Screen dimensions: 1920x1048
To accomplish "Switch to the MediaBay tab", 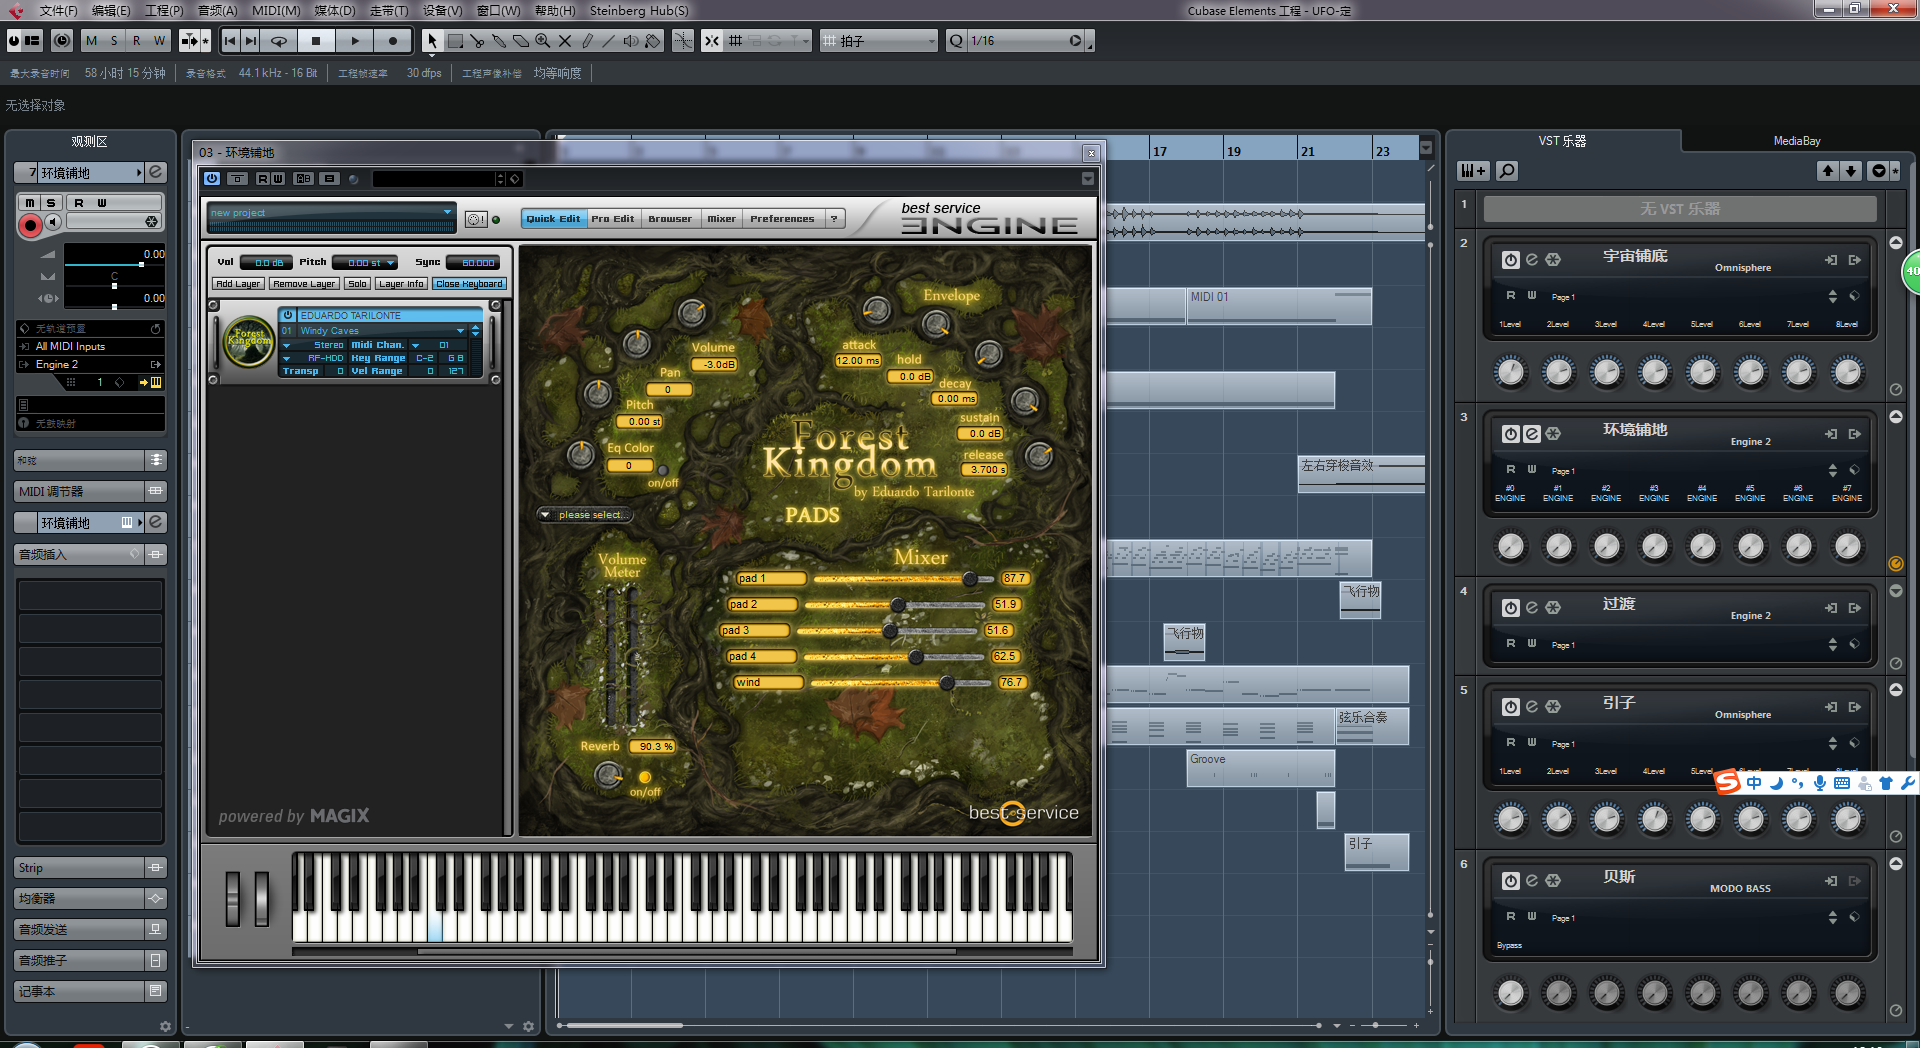I will [x=1797, y=141].
